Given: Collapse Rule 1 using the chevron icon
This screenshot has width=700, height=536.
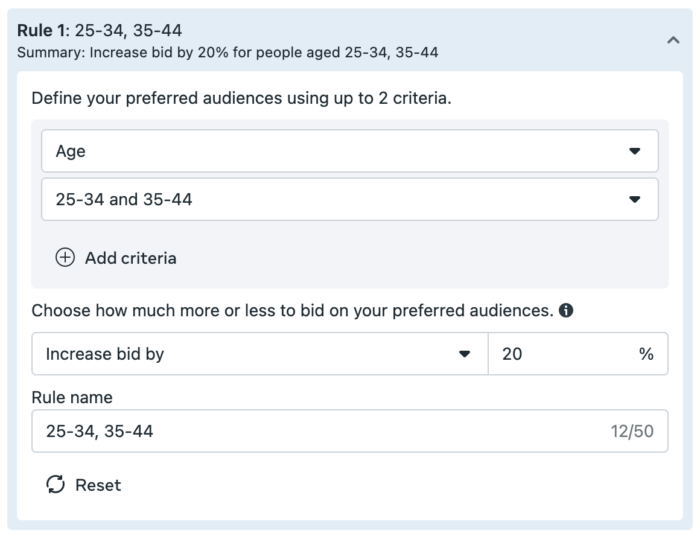Looking at the screenshot, I should (673, 41).
